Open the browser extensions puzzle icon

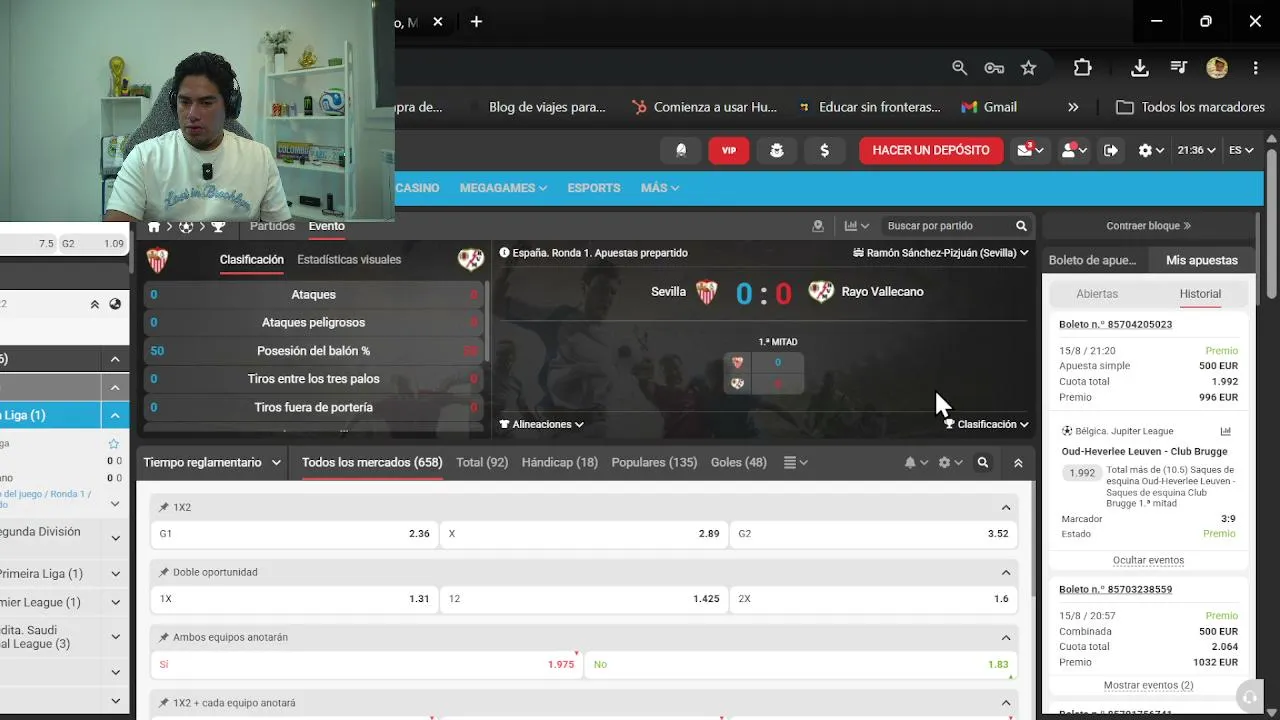(1083, 68)
